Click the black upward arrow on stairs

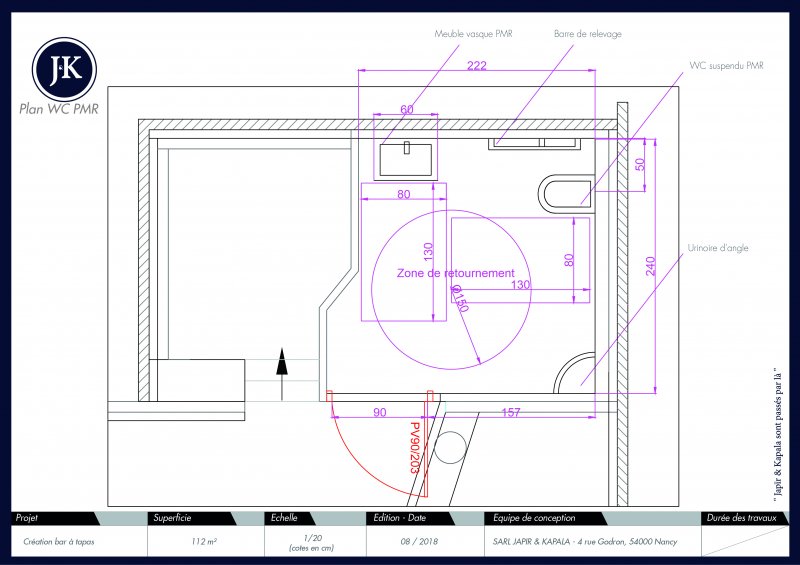[284, 363]
